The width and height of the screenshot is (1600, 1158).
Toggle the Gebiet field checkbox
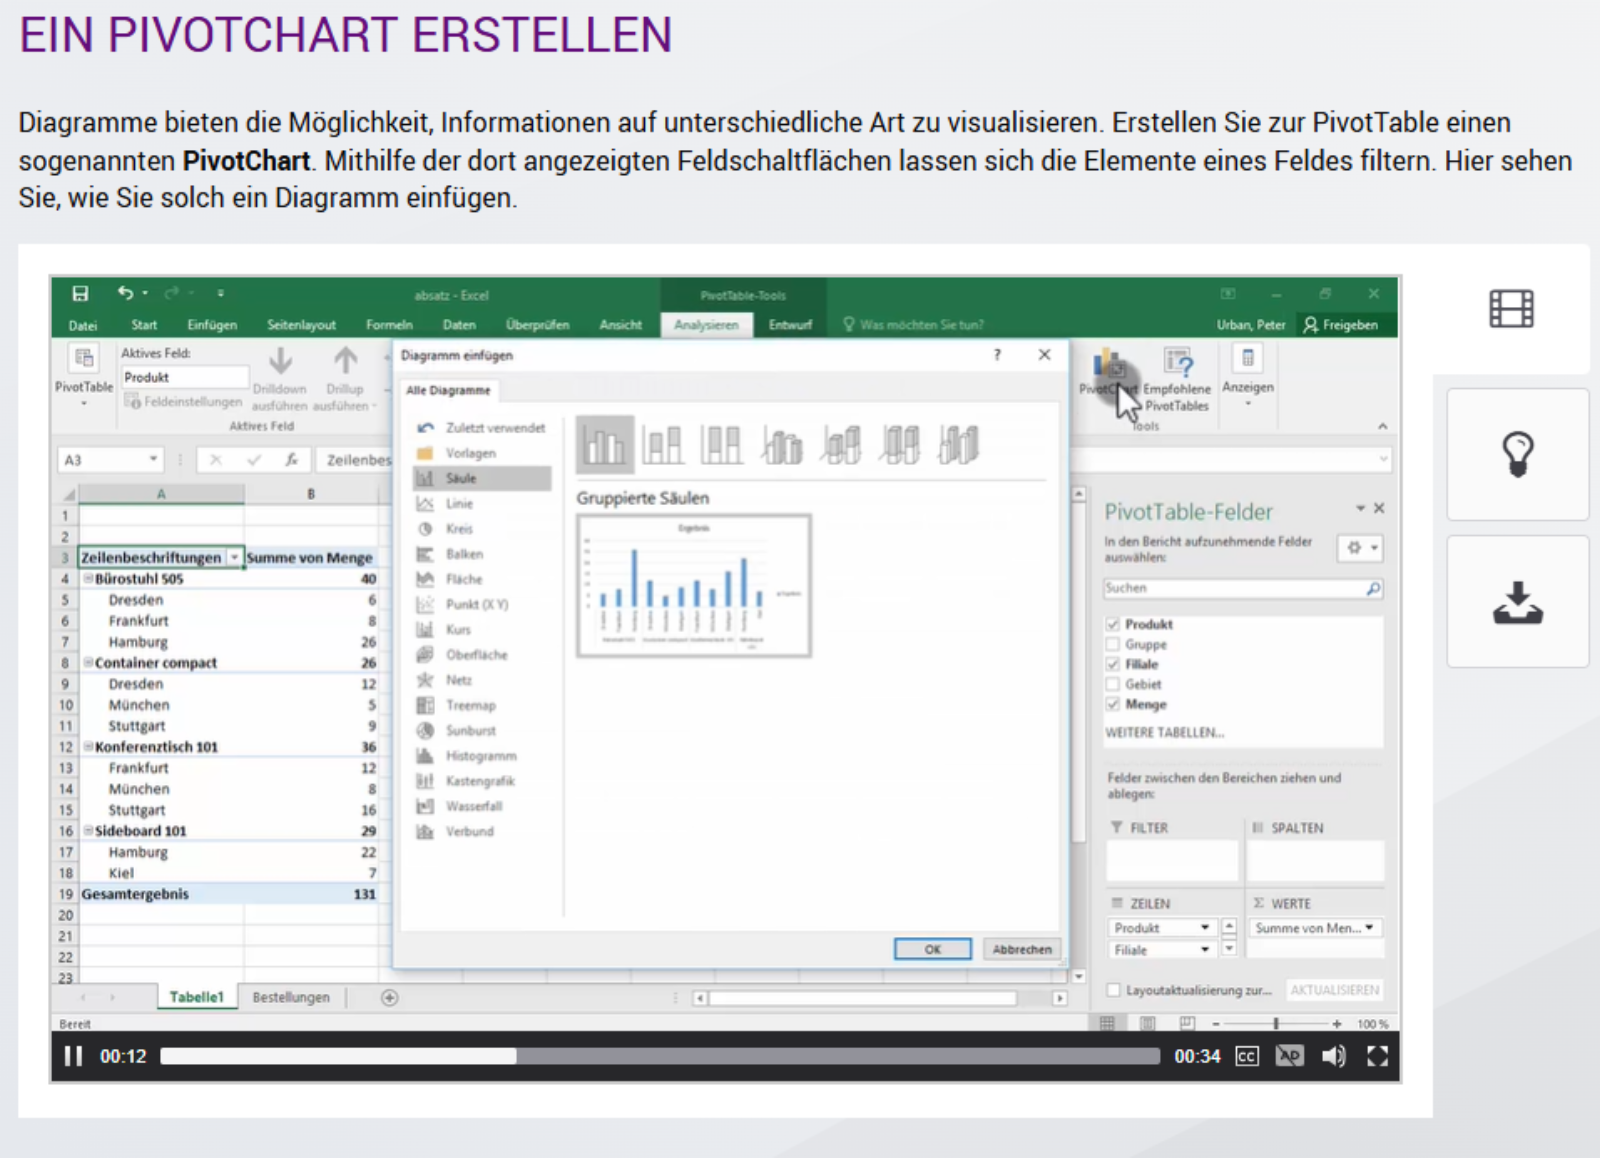coord(1112,685)
